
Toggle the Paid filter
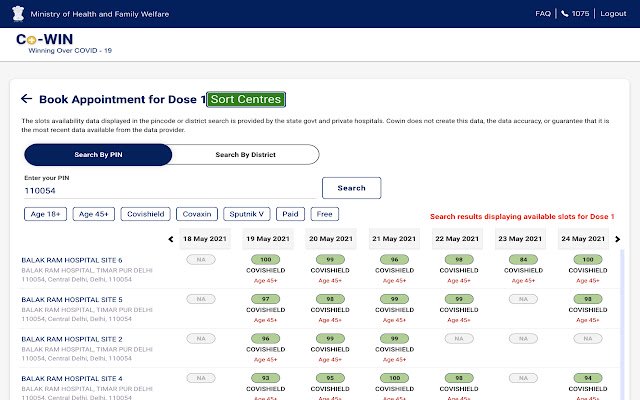290,214
